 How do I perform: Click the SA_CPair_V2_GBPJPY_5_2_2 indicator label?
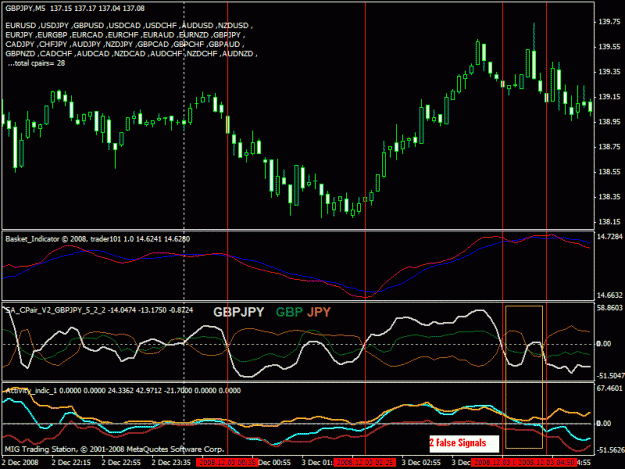coord(99,310)
